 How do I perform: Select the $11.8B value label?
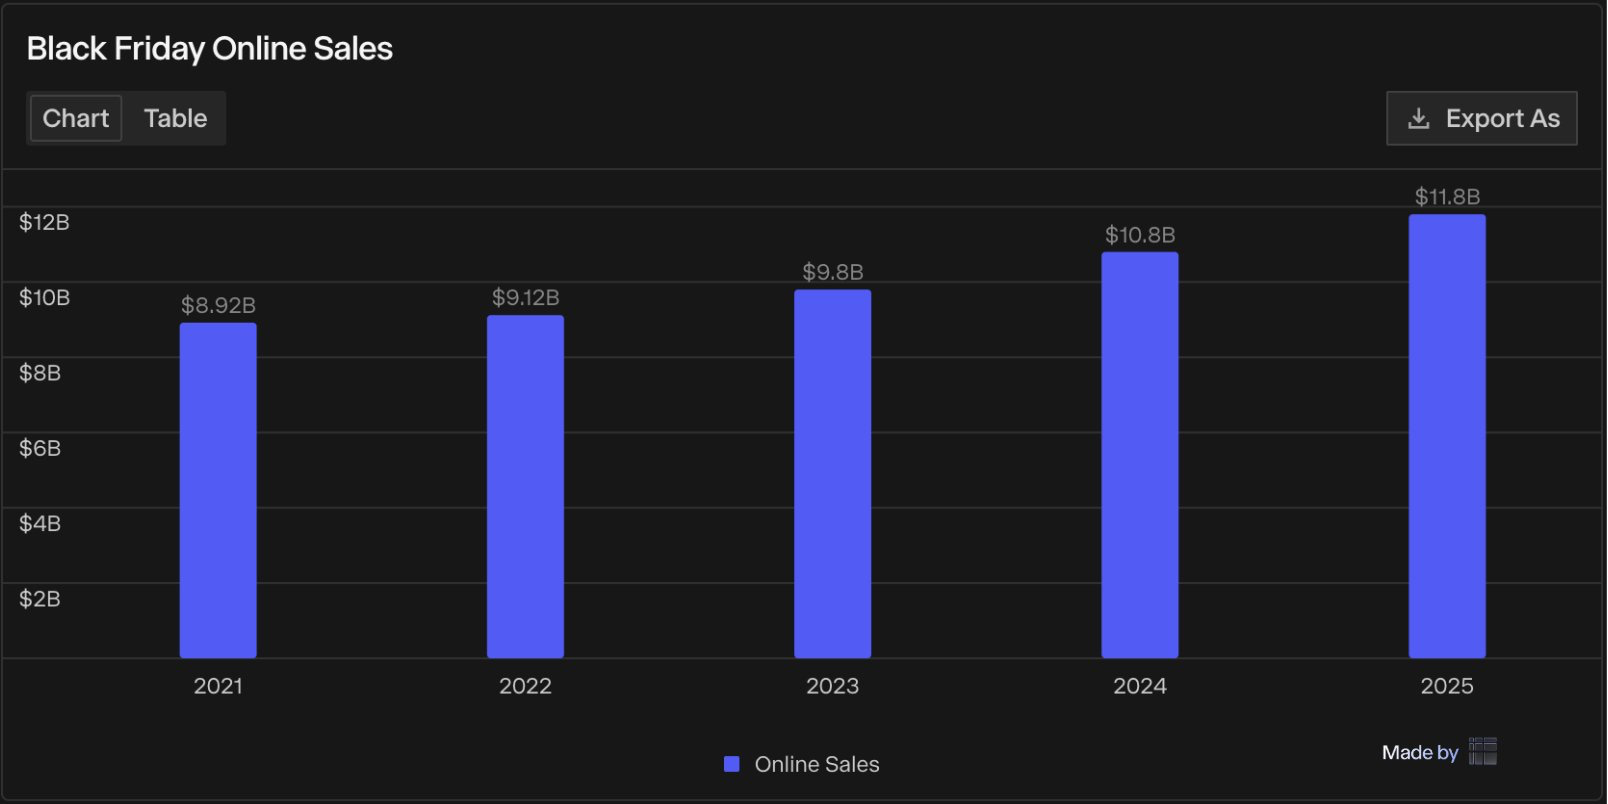click(1446, 197)
